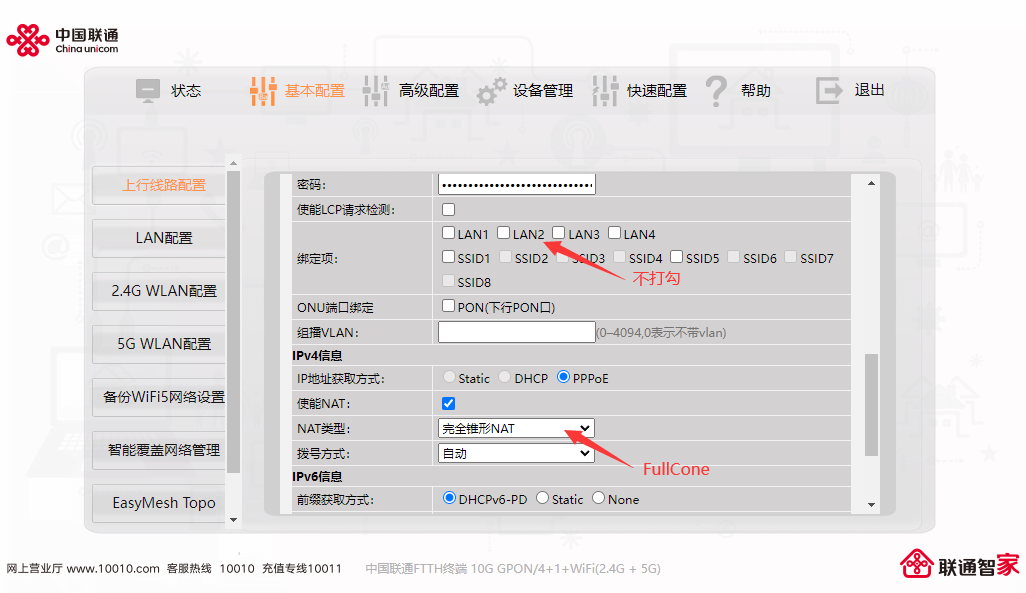Click the 退出 (Exit) logout icon
The height and width of the screenshot is (593, 1026).
coord(829,90)
